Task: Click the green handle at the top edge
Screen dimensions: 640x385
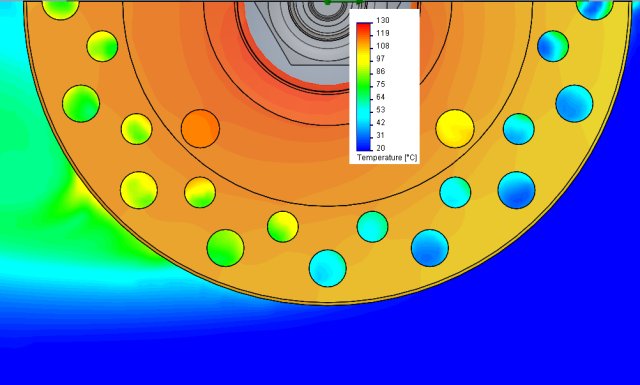Action: pos(344,2)
